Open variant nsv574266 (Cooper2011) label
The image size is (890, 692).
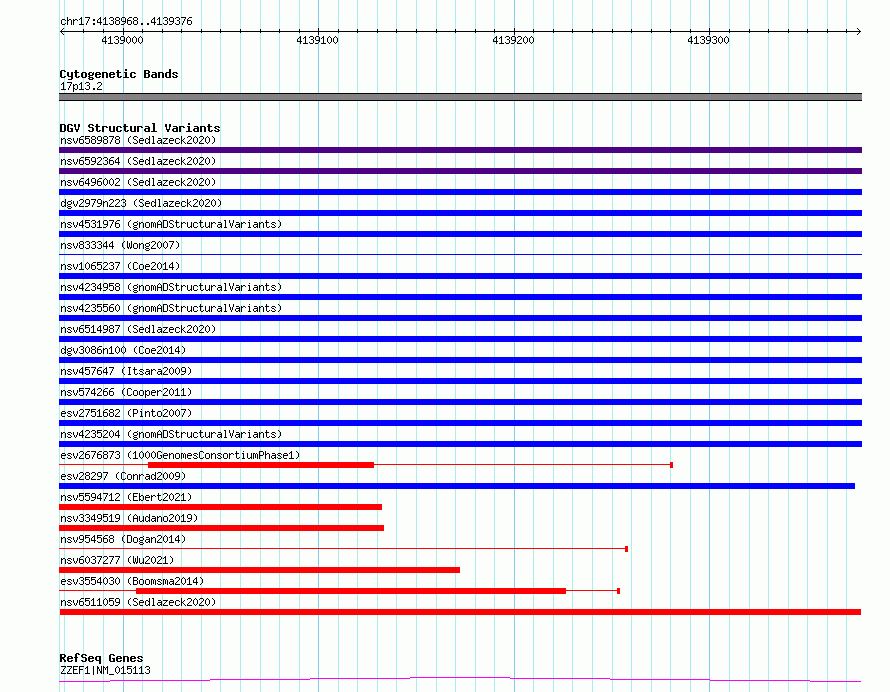coord(126,392)
